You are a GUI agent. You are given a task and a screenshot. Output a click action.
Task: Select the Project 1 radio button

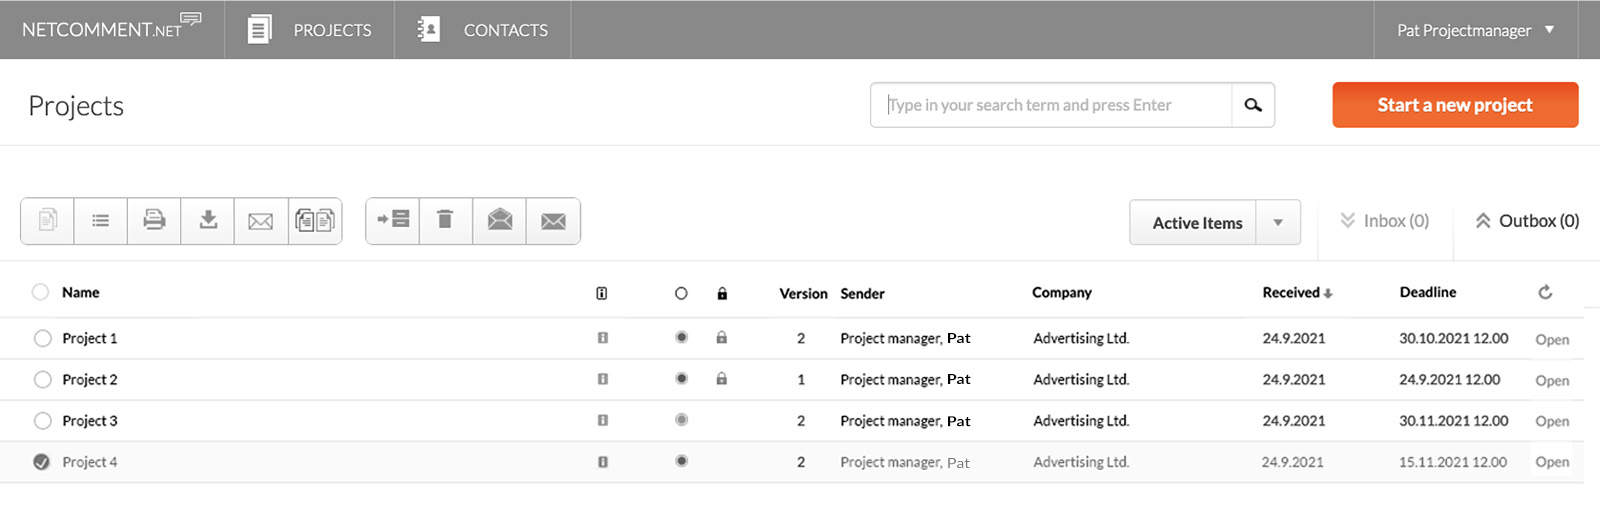pyautogui.click(x=42, y=338)
